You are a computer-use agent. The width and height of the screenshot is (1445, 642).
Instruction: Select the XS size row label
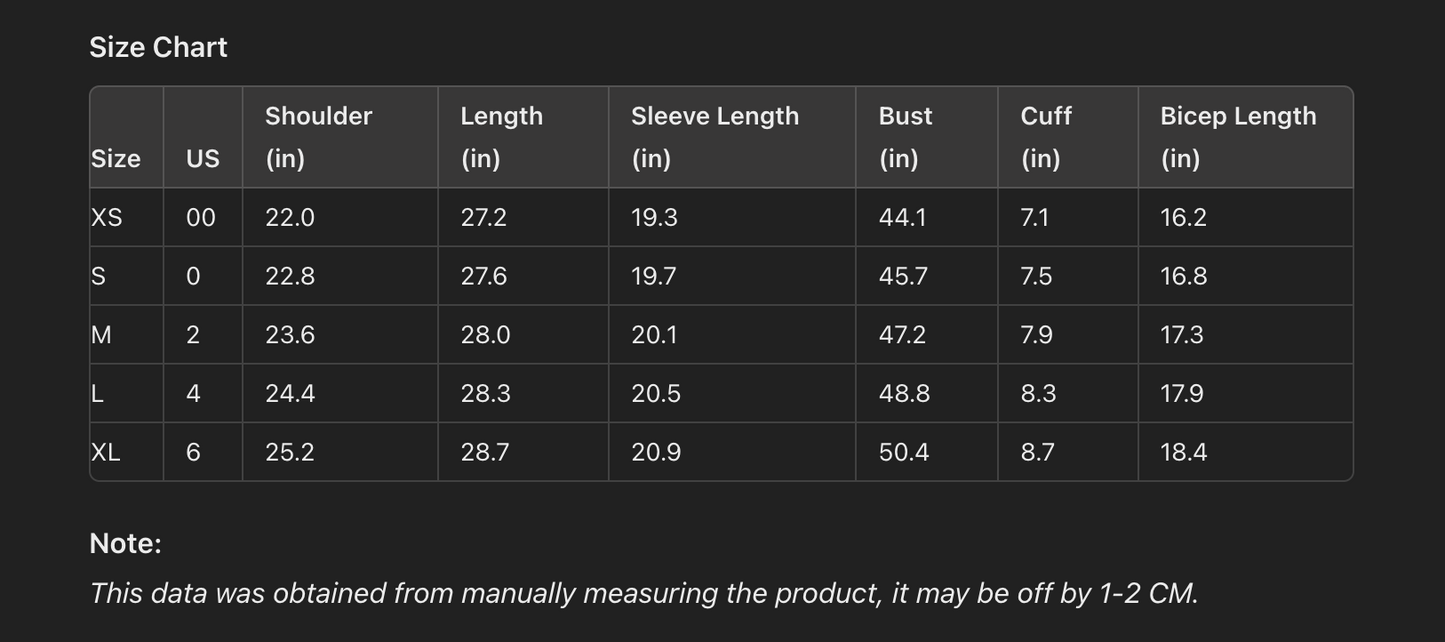click(107, 217)
